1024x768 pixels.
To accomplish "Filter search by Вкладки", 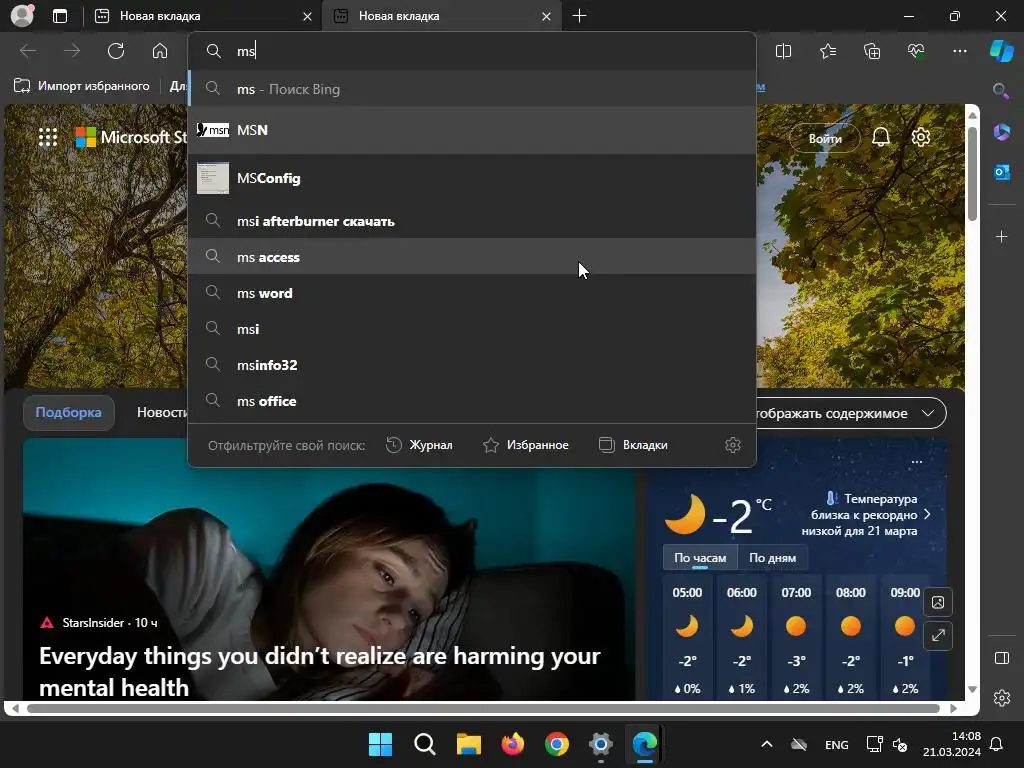I will click(633, 445).
